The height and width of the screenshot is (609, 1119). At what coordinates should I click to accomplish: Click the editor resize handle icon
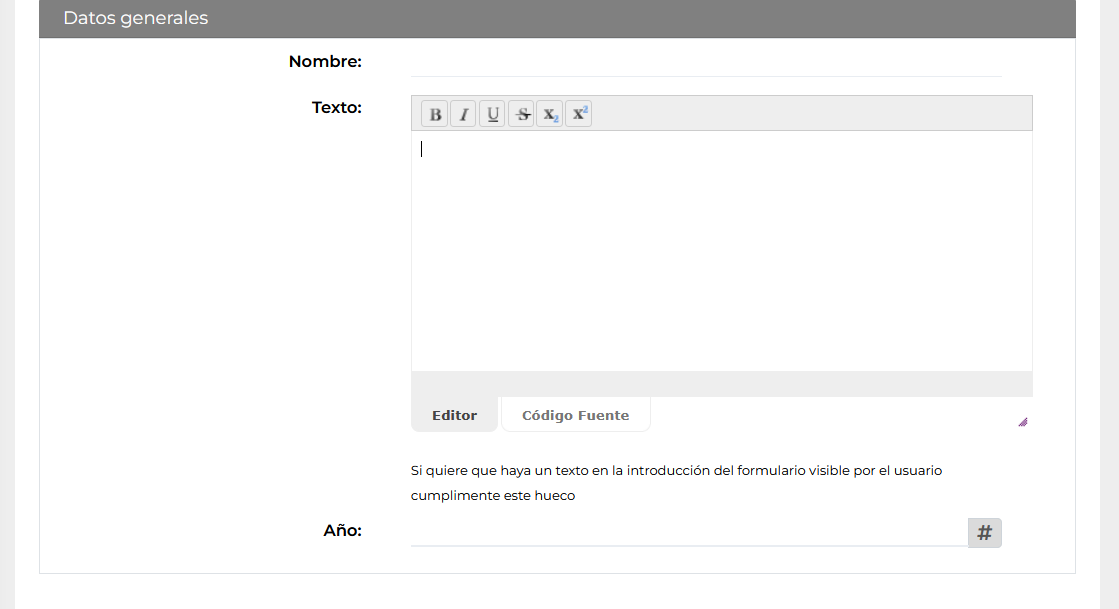[1023, 422]
